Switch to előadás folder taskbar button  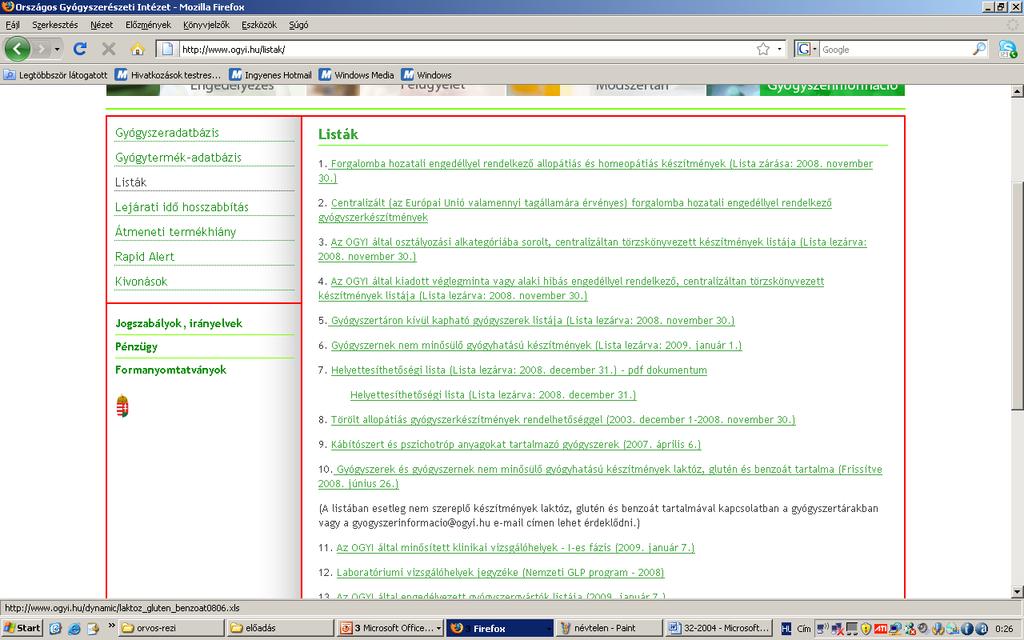[x=281, y=628]
